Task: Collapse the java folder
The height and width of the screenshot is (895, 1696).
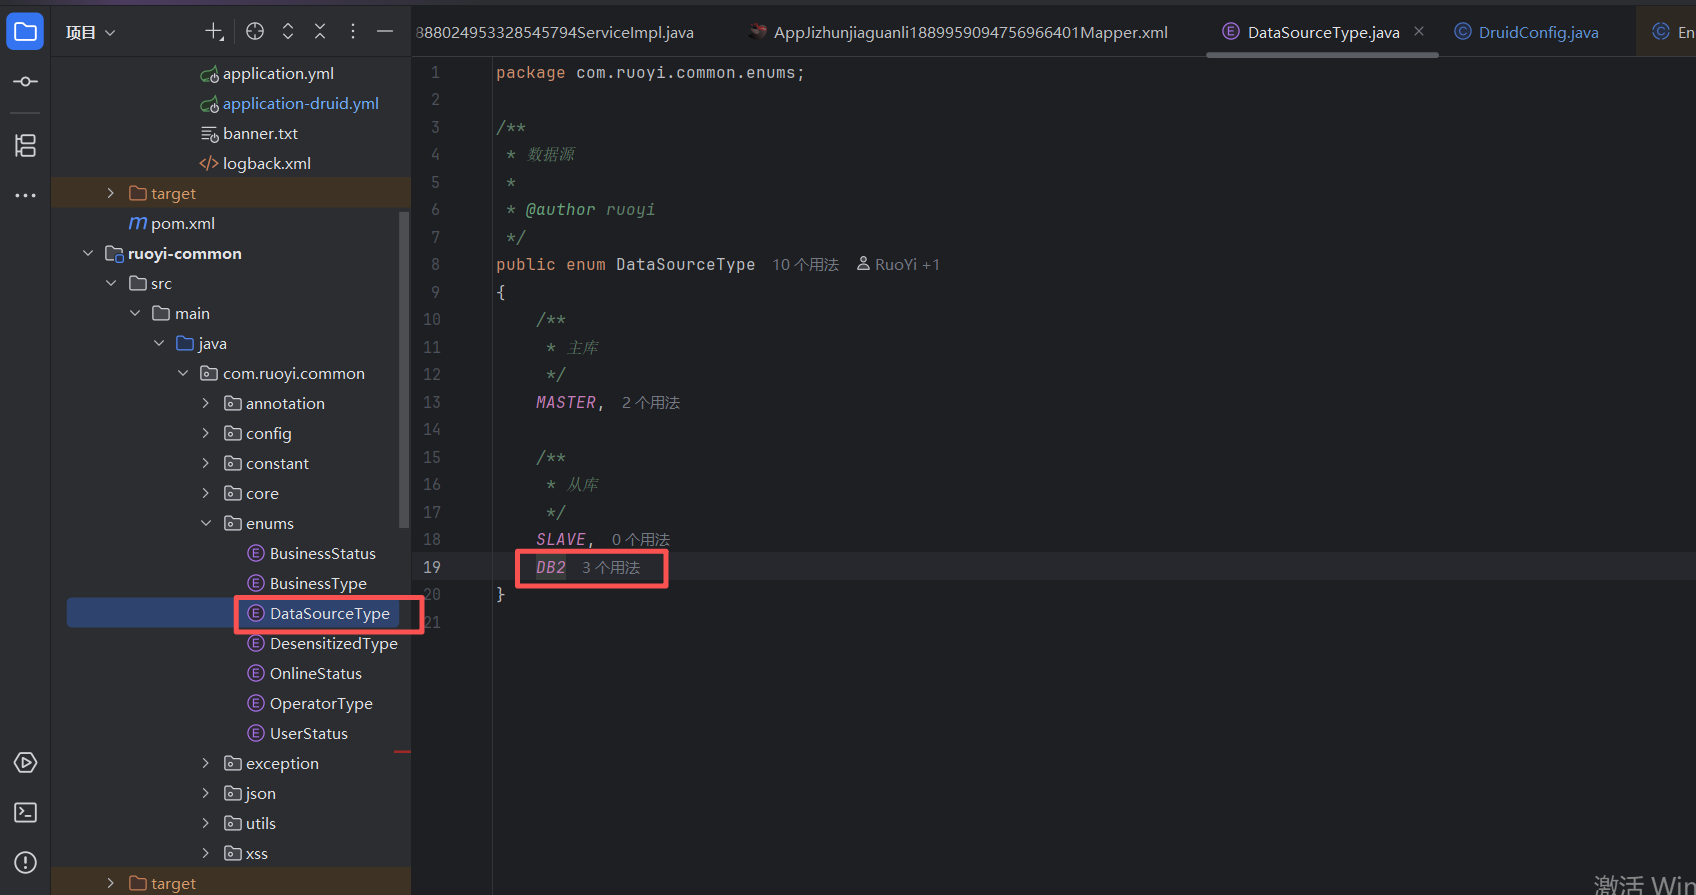Action: point(159,344)
